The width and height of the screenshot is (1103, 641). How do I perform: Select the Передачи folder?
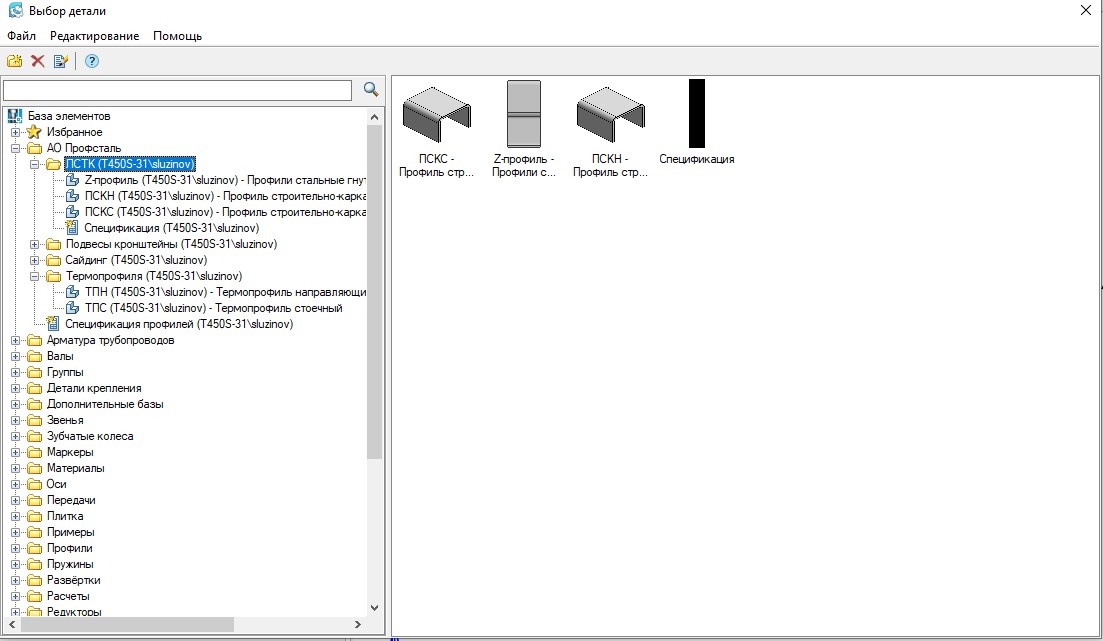click(x=71, y=500)
